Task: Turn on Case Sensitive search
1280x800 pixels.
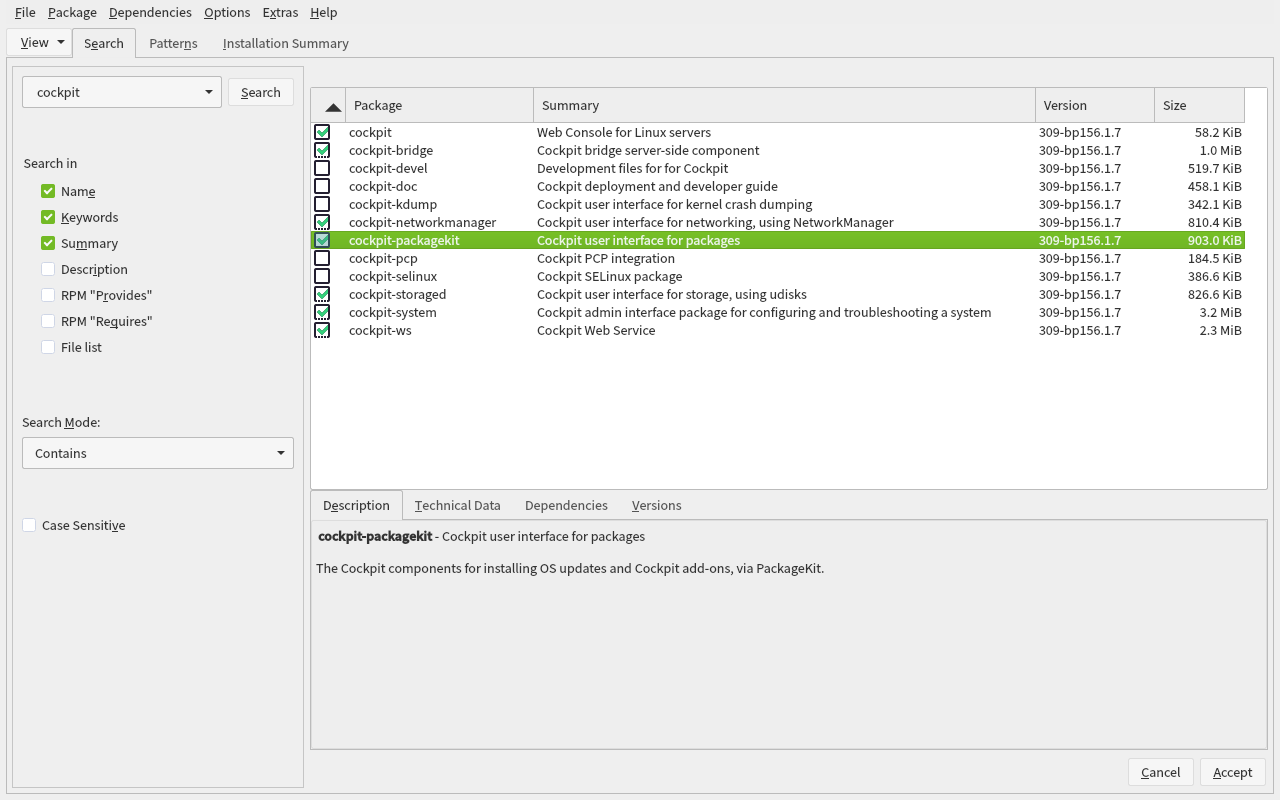Action: (29, 525)
